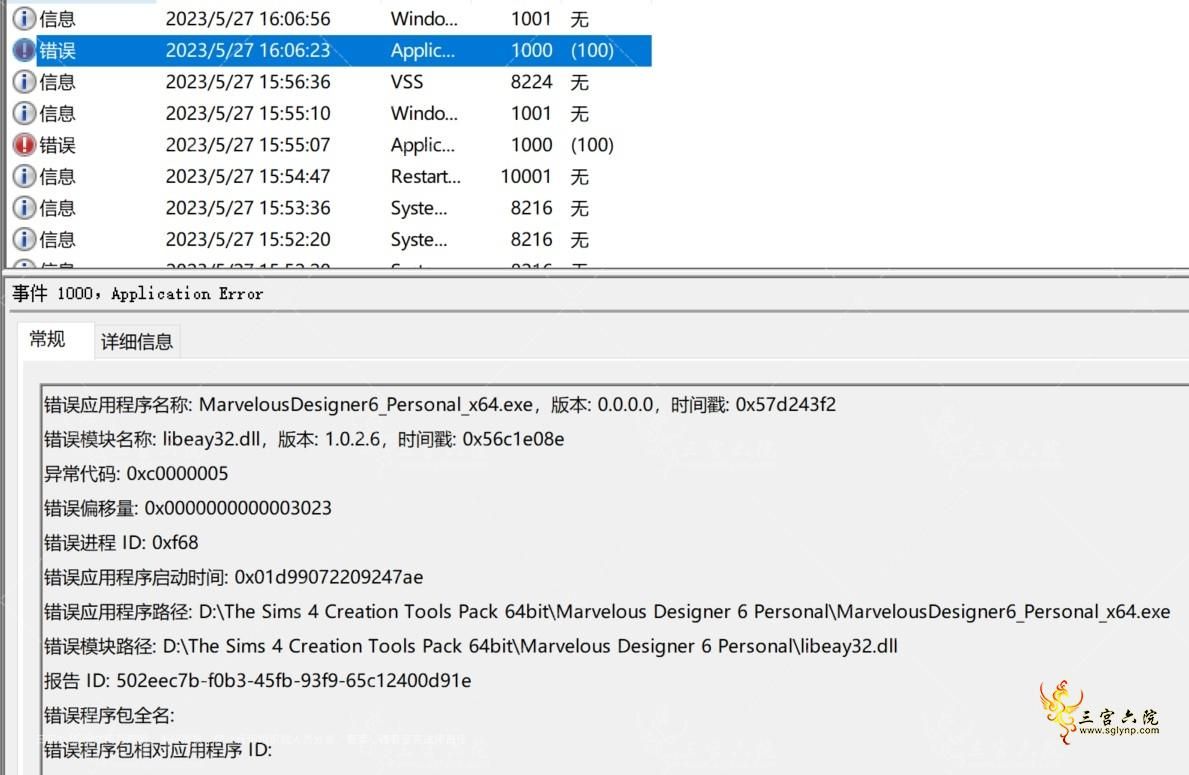
Task: Click the 信息 level label in the VSS row
Action: coord(58,82)
